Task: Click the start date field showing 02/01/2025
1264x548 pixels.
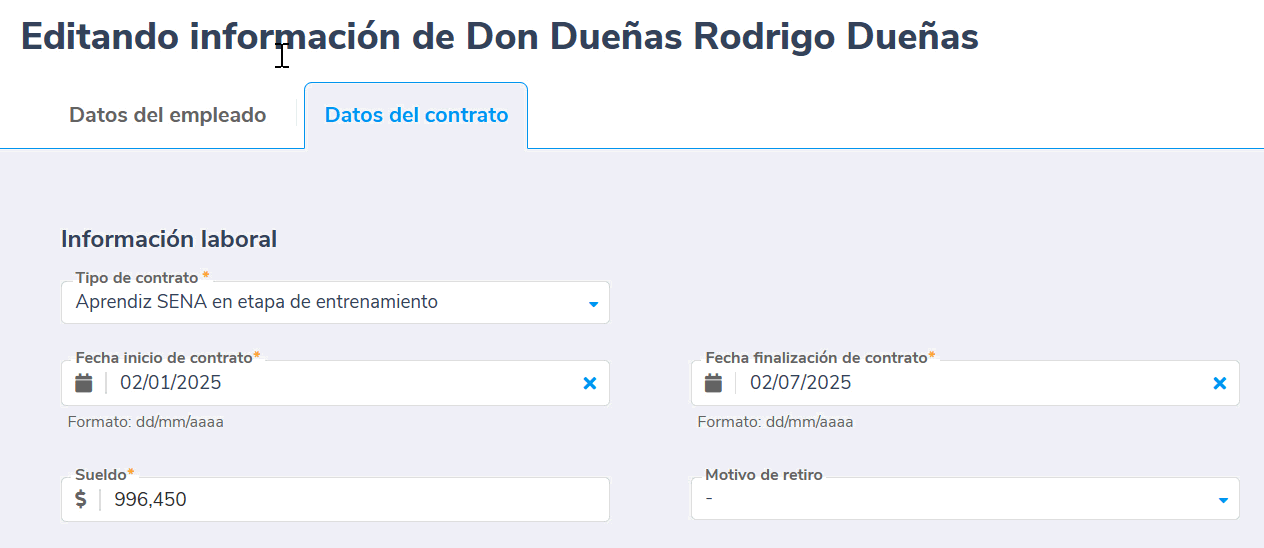Action: point(340,383)
